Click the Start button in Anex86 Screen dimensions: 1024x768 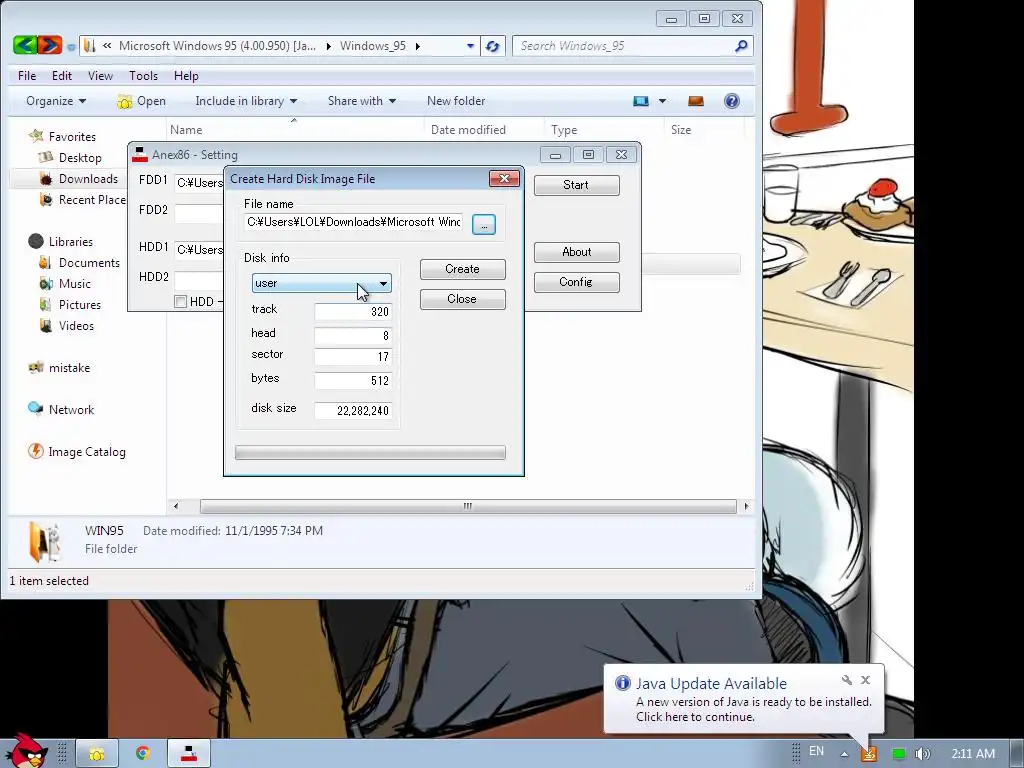(x=576, y=185)
